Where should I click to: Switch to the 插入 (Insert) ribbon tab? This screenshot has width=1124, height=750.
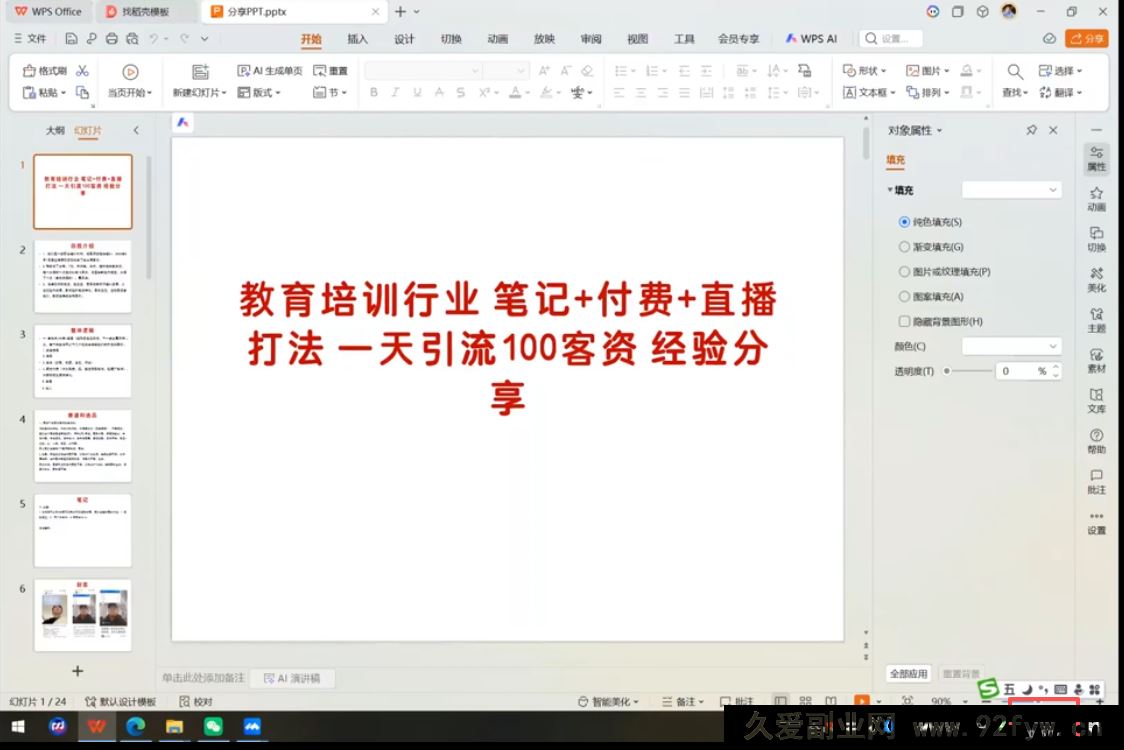point(357,39)
